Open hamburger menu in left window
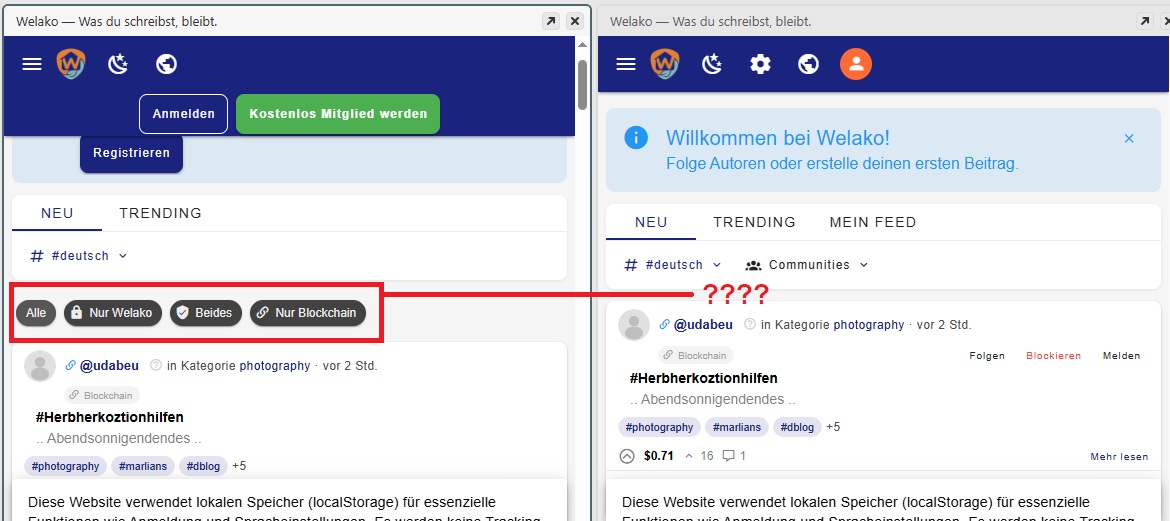The image size is (1170, 521). pos(31,64)
